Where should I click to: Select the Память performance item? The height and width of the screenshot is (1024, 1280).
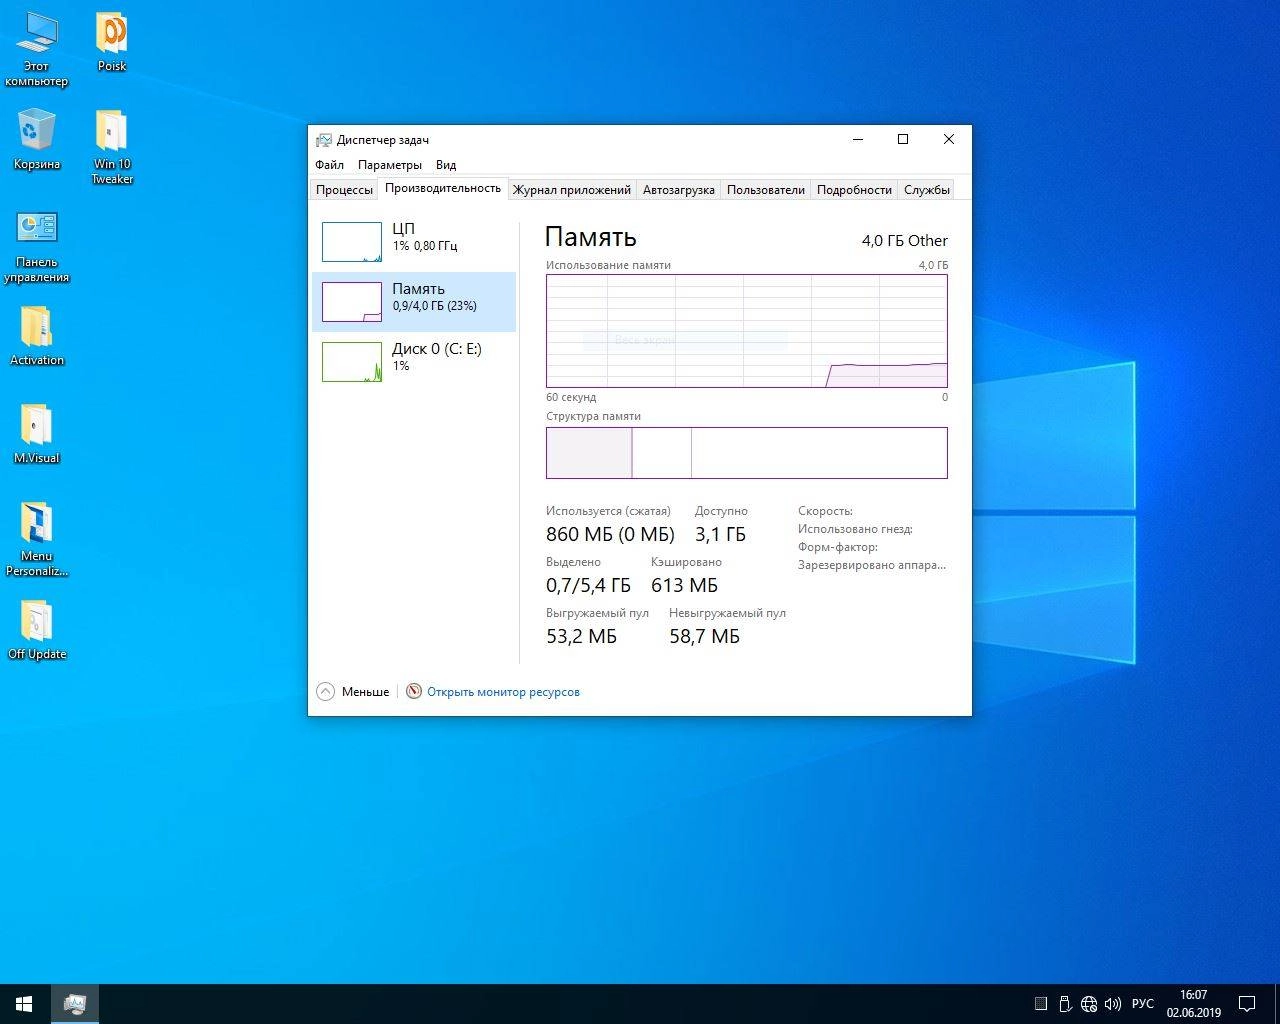[x=414, y=302]
